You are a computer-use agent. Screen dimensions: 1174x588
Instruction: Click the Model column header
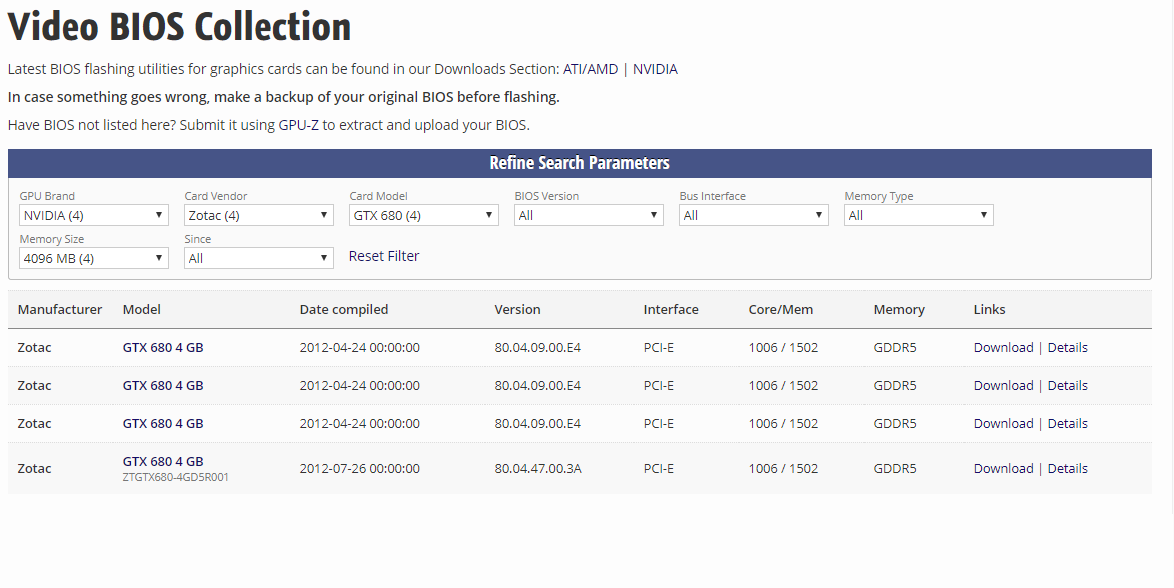(x=142, y=309)
